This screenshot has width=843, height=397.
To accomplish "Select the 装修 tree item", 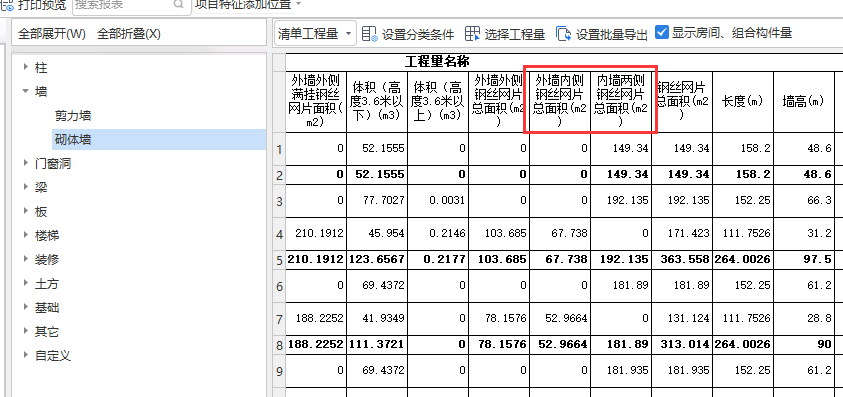I will point(47,260).
